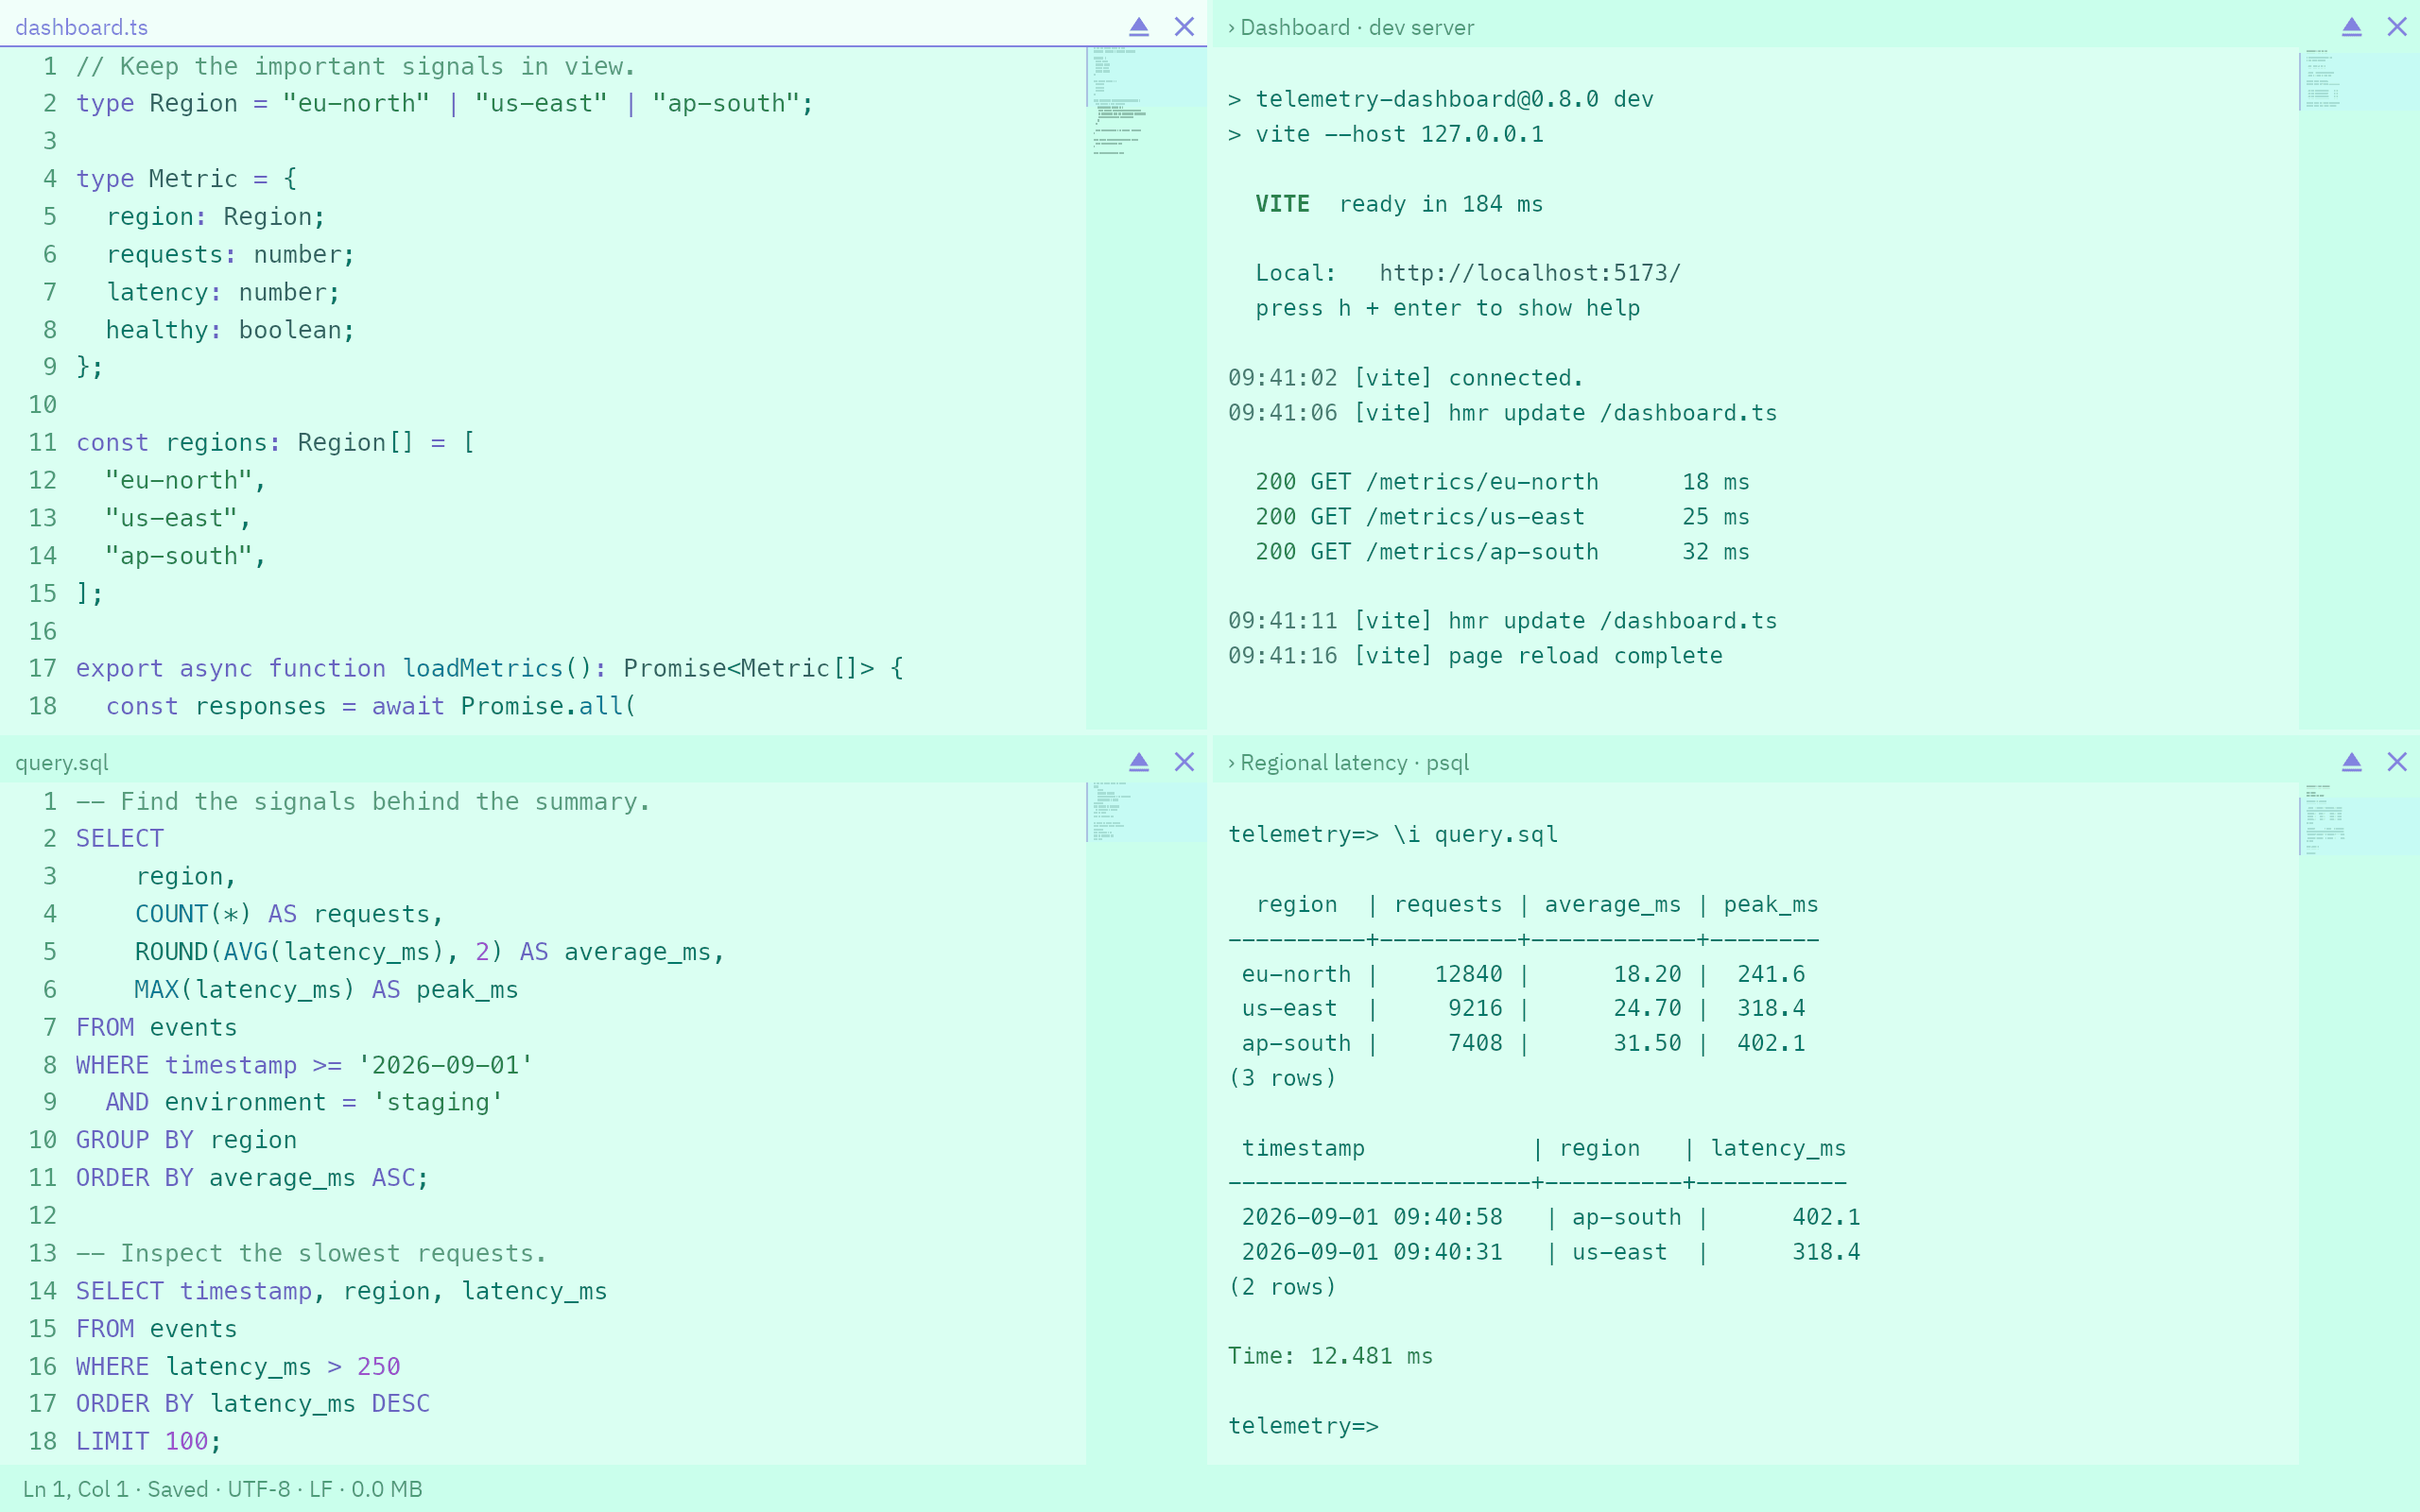Open the http://localhost:5173/ link in terminal
This screenshot has height=1512, width=2420.
[1530, 273]
